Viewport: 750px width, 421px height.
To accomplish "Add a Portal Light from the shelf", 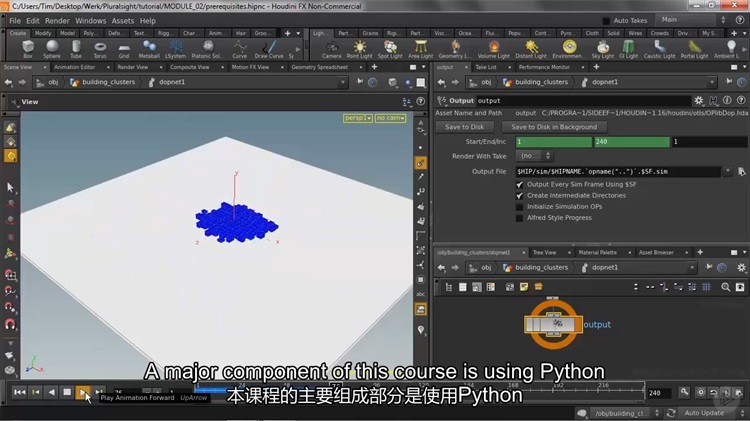I will coord(695,49).
